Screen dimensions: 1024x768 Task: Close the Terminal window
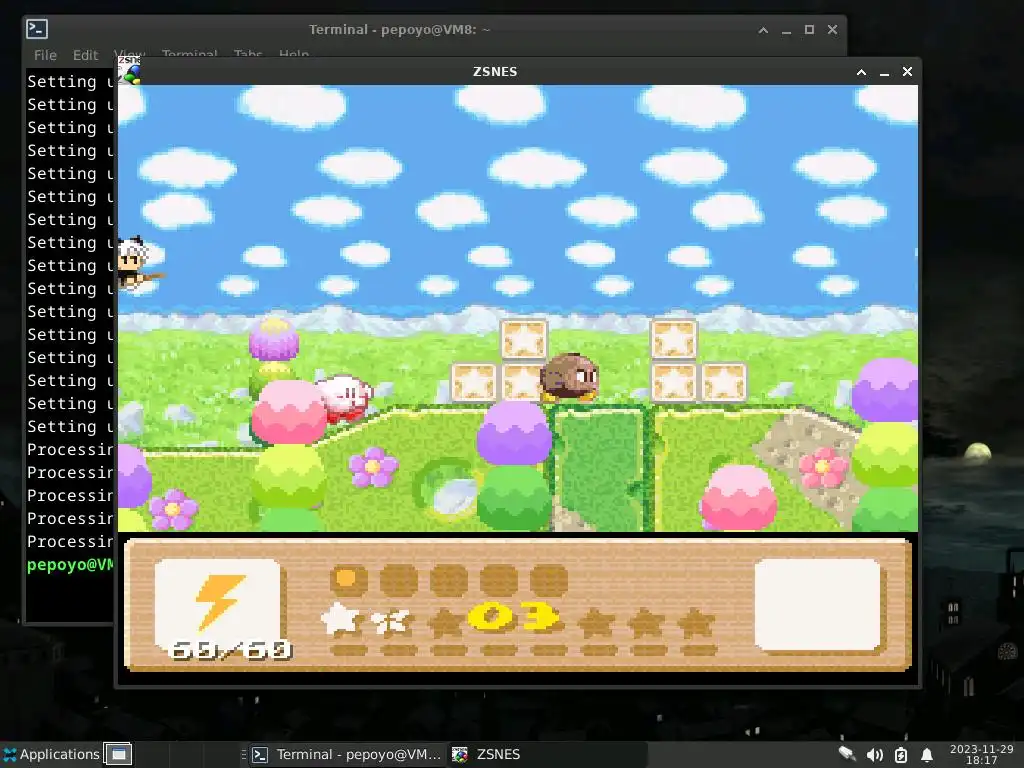click(832, 30)
